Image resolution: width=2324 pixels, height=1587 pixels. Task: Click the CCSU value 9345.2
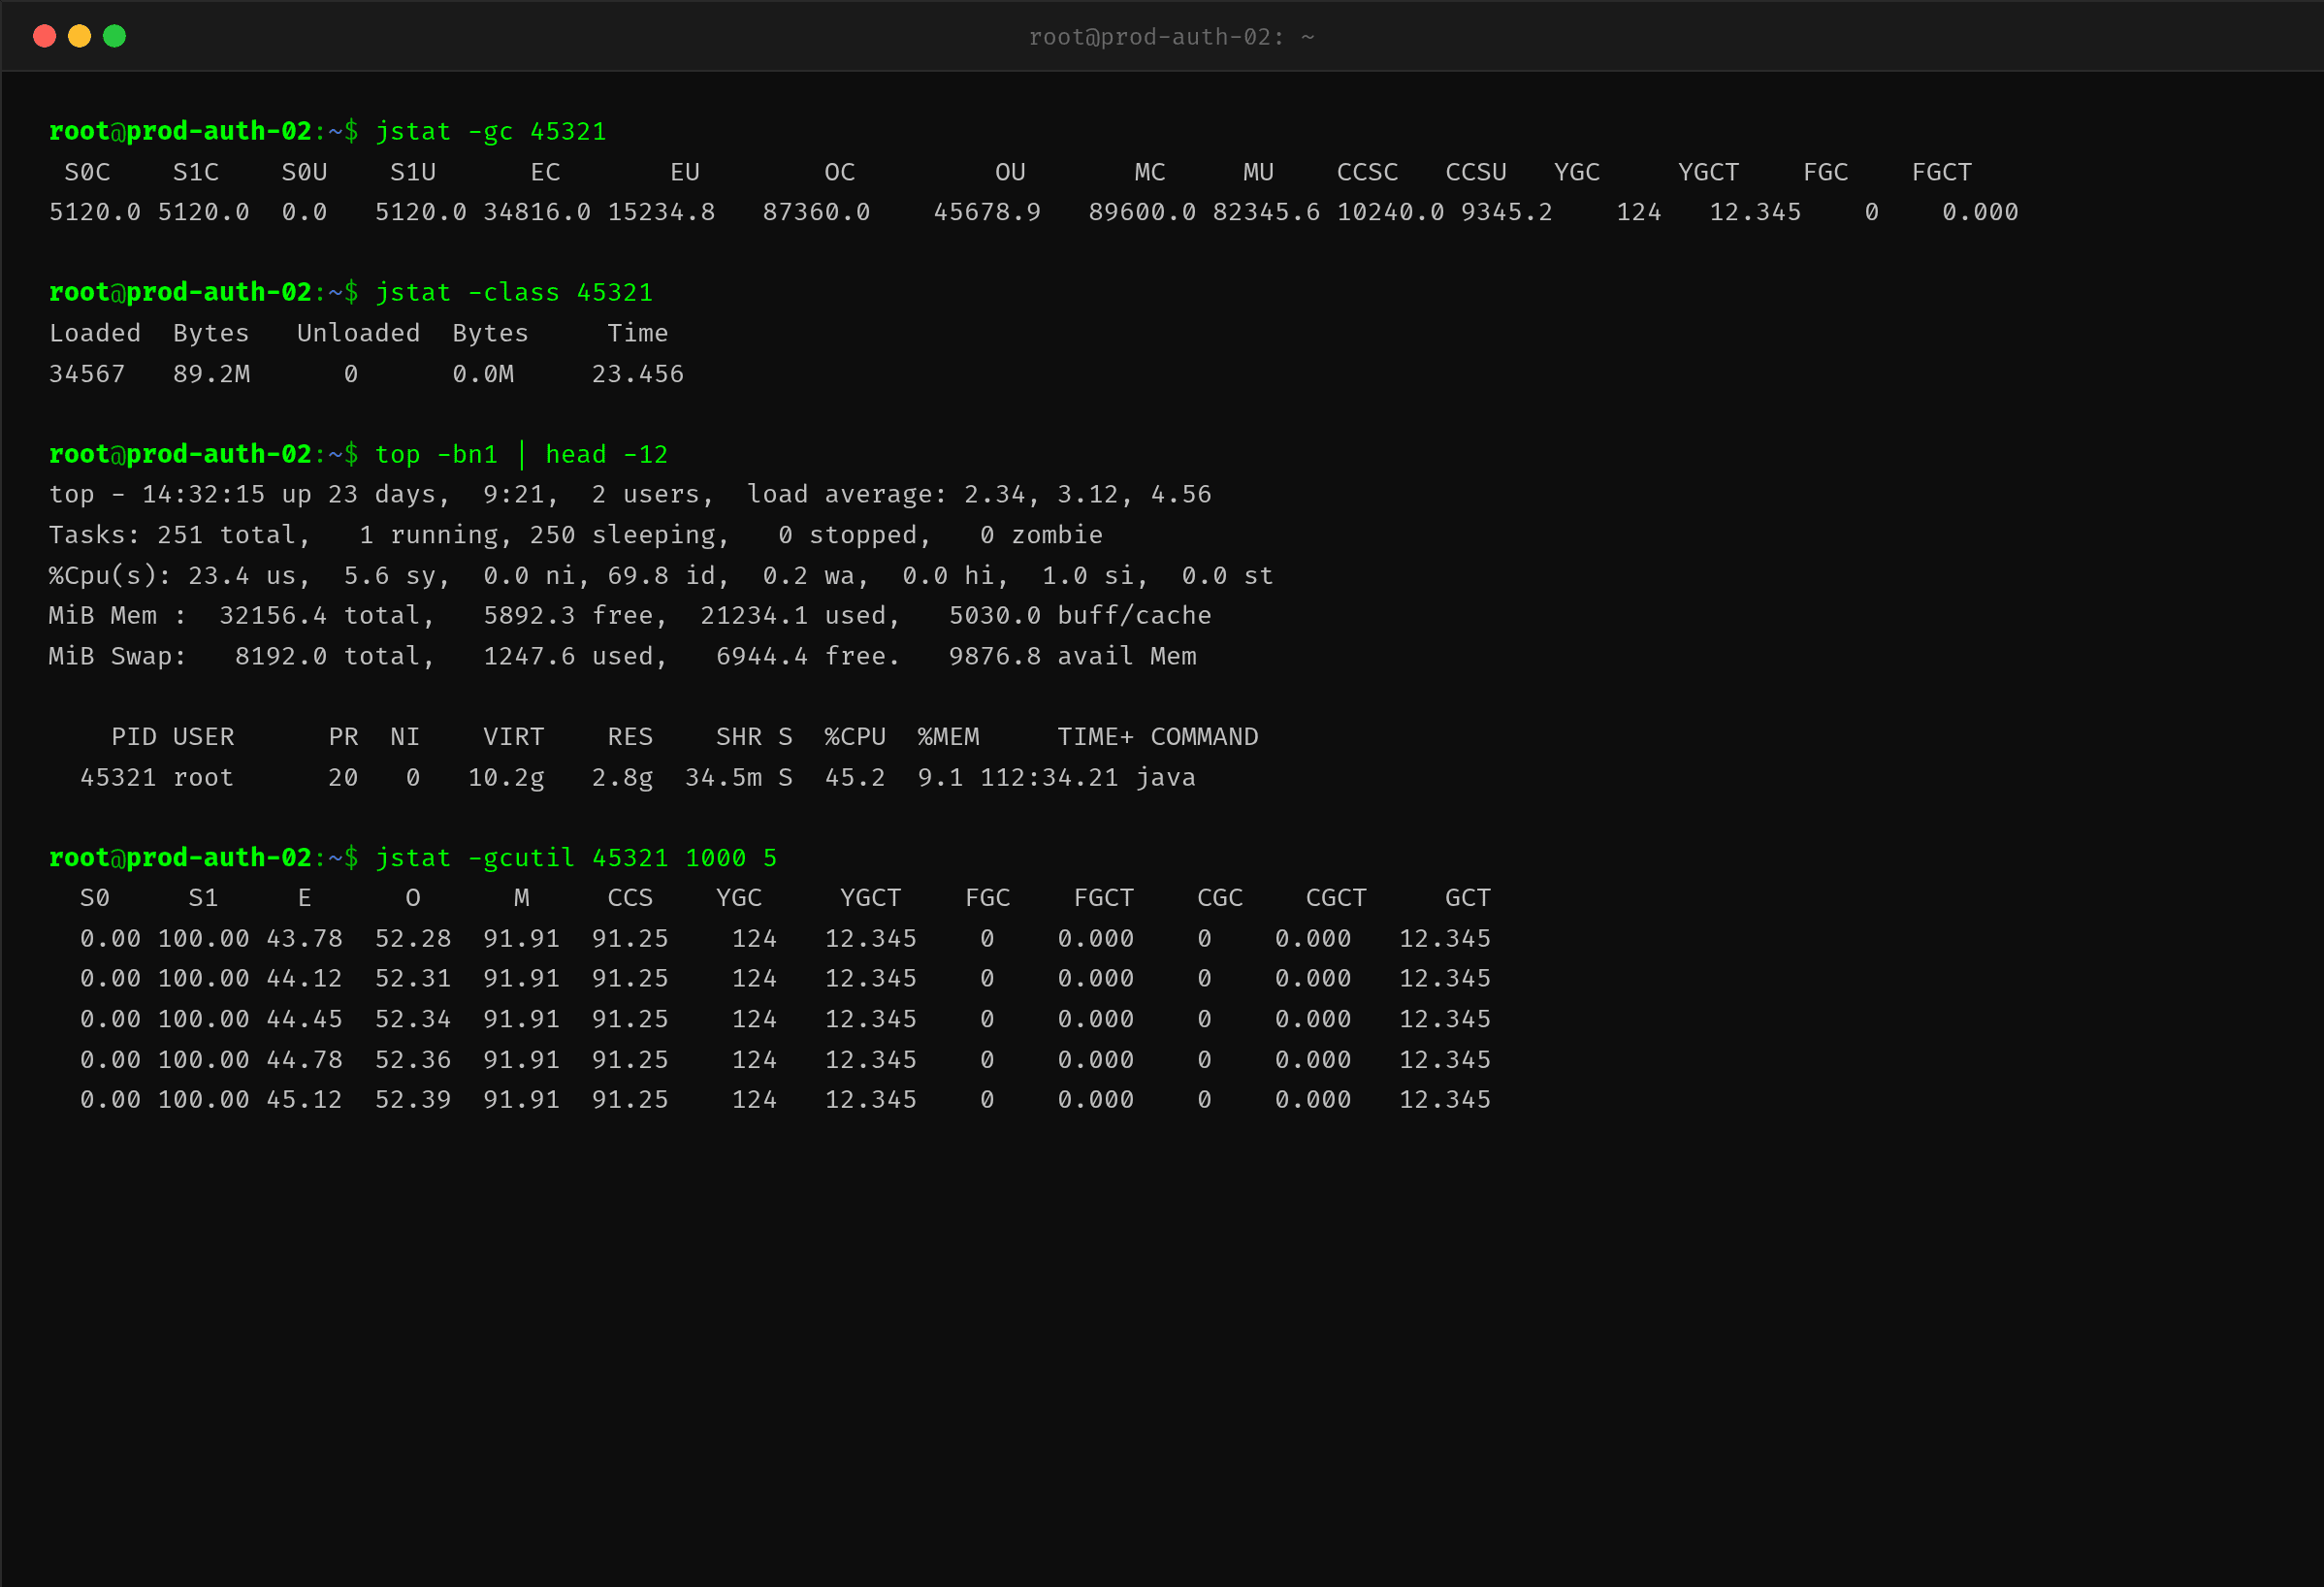point(1507,212)
